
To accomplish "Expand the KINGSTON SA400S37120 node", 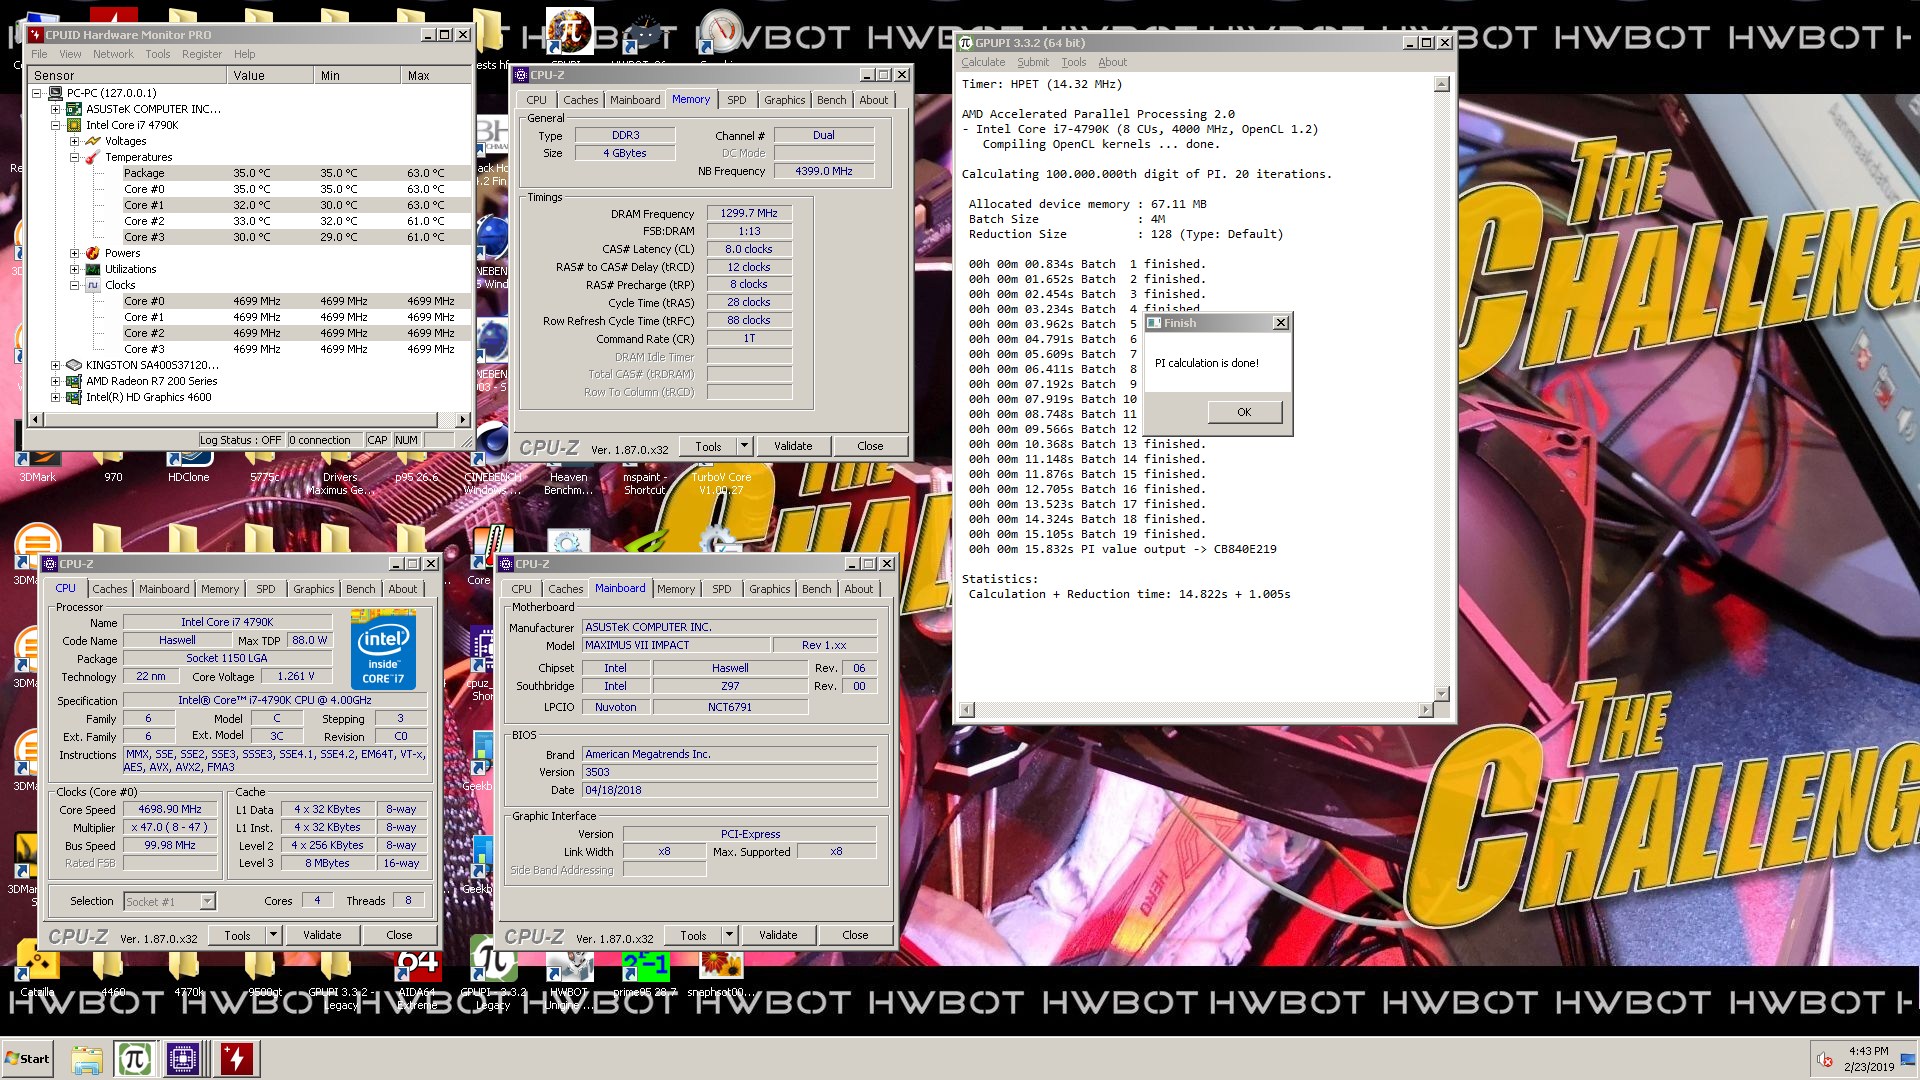I will pyautogui.click(x=56, y=365).
